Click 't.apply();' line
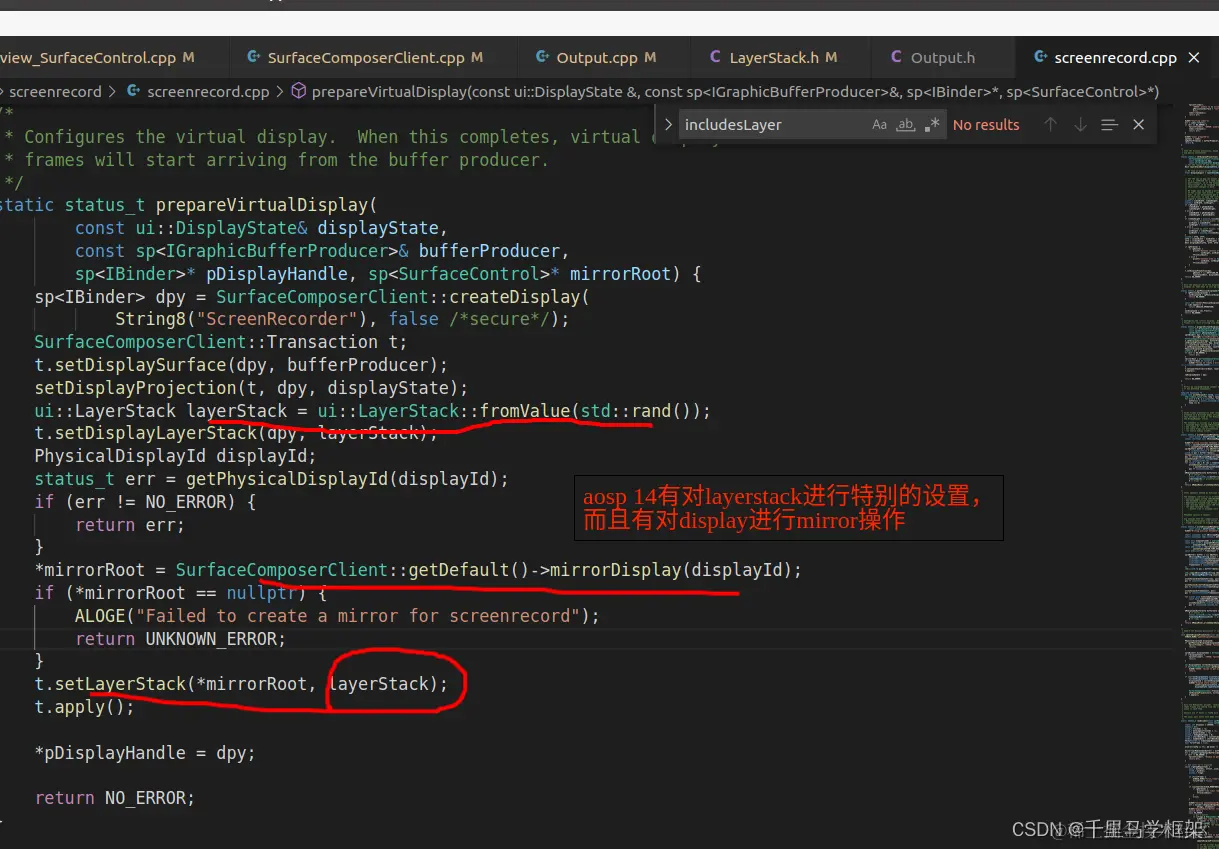1219x849 pixels. tap(84, 707)
